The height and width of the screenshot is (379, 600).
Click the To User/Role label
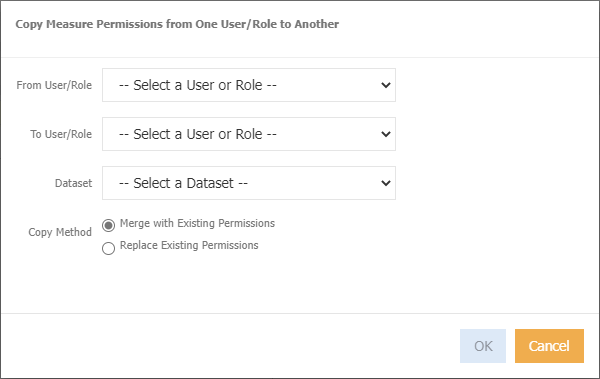61,134
